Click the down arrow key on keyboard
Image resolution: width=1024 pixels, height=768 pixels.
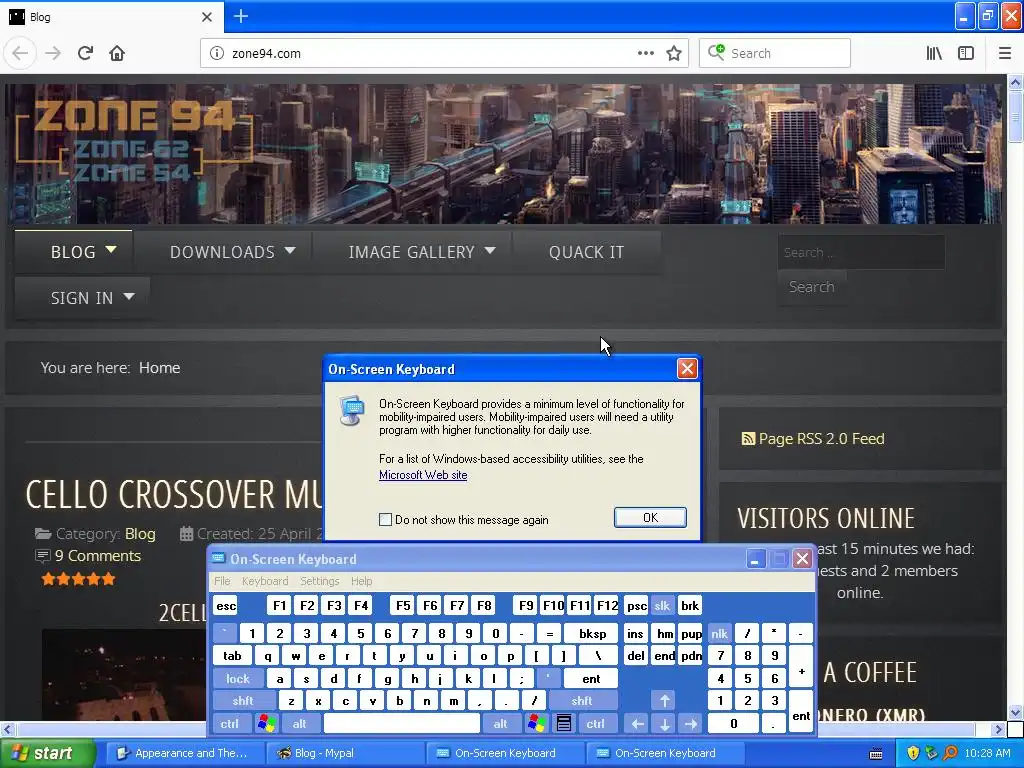(664, 723)
